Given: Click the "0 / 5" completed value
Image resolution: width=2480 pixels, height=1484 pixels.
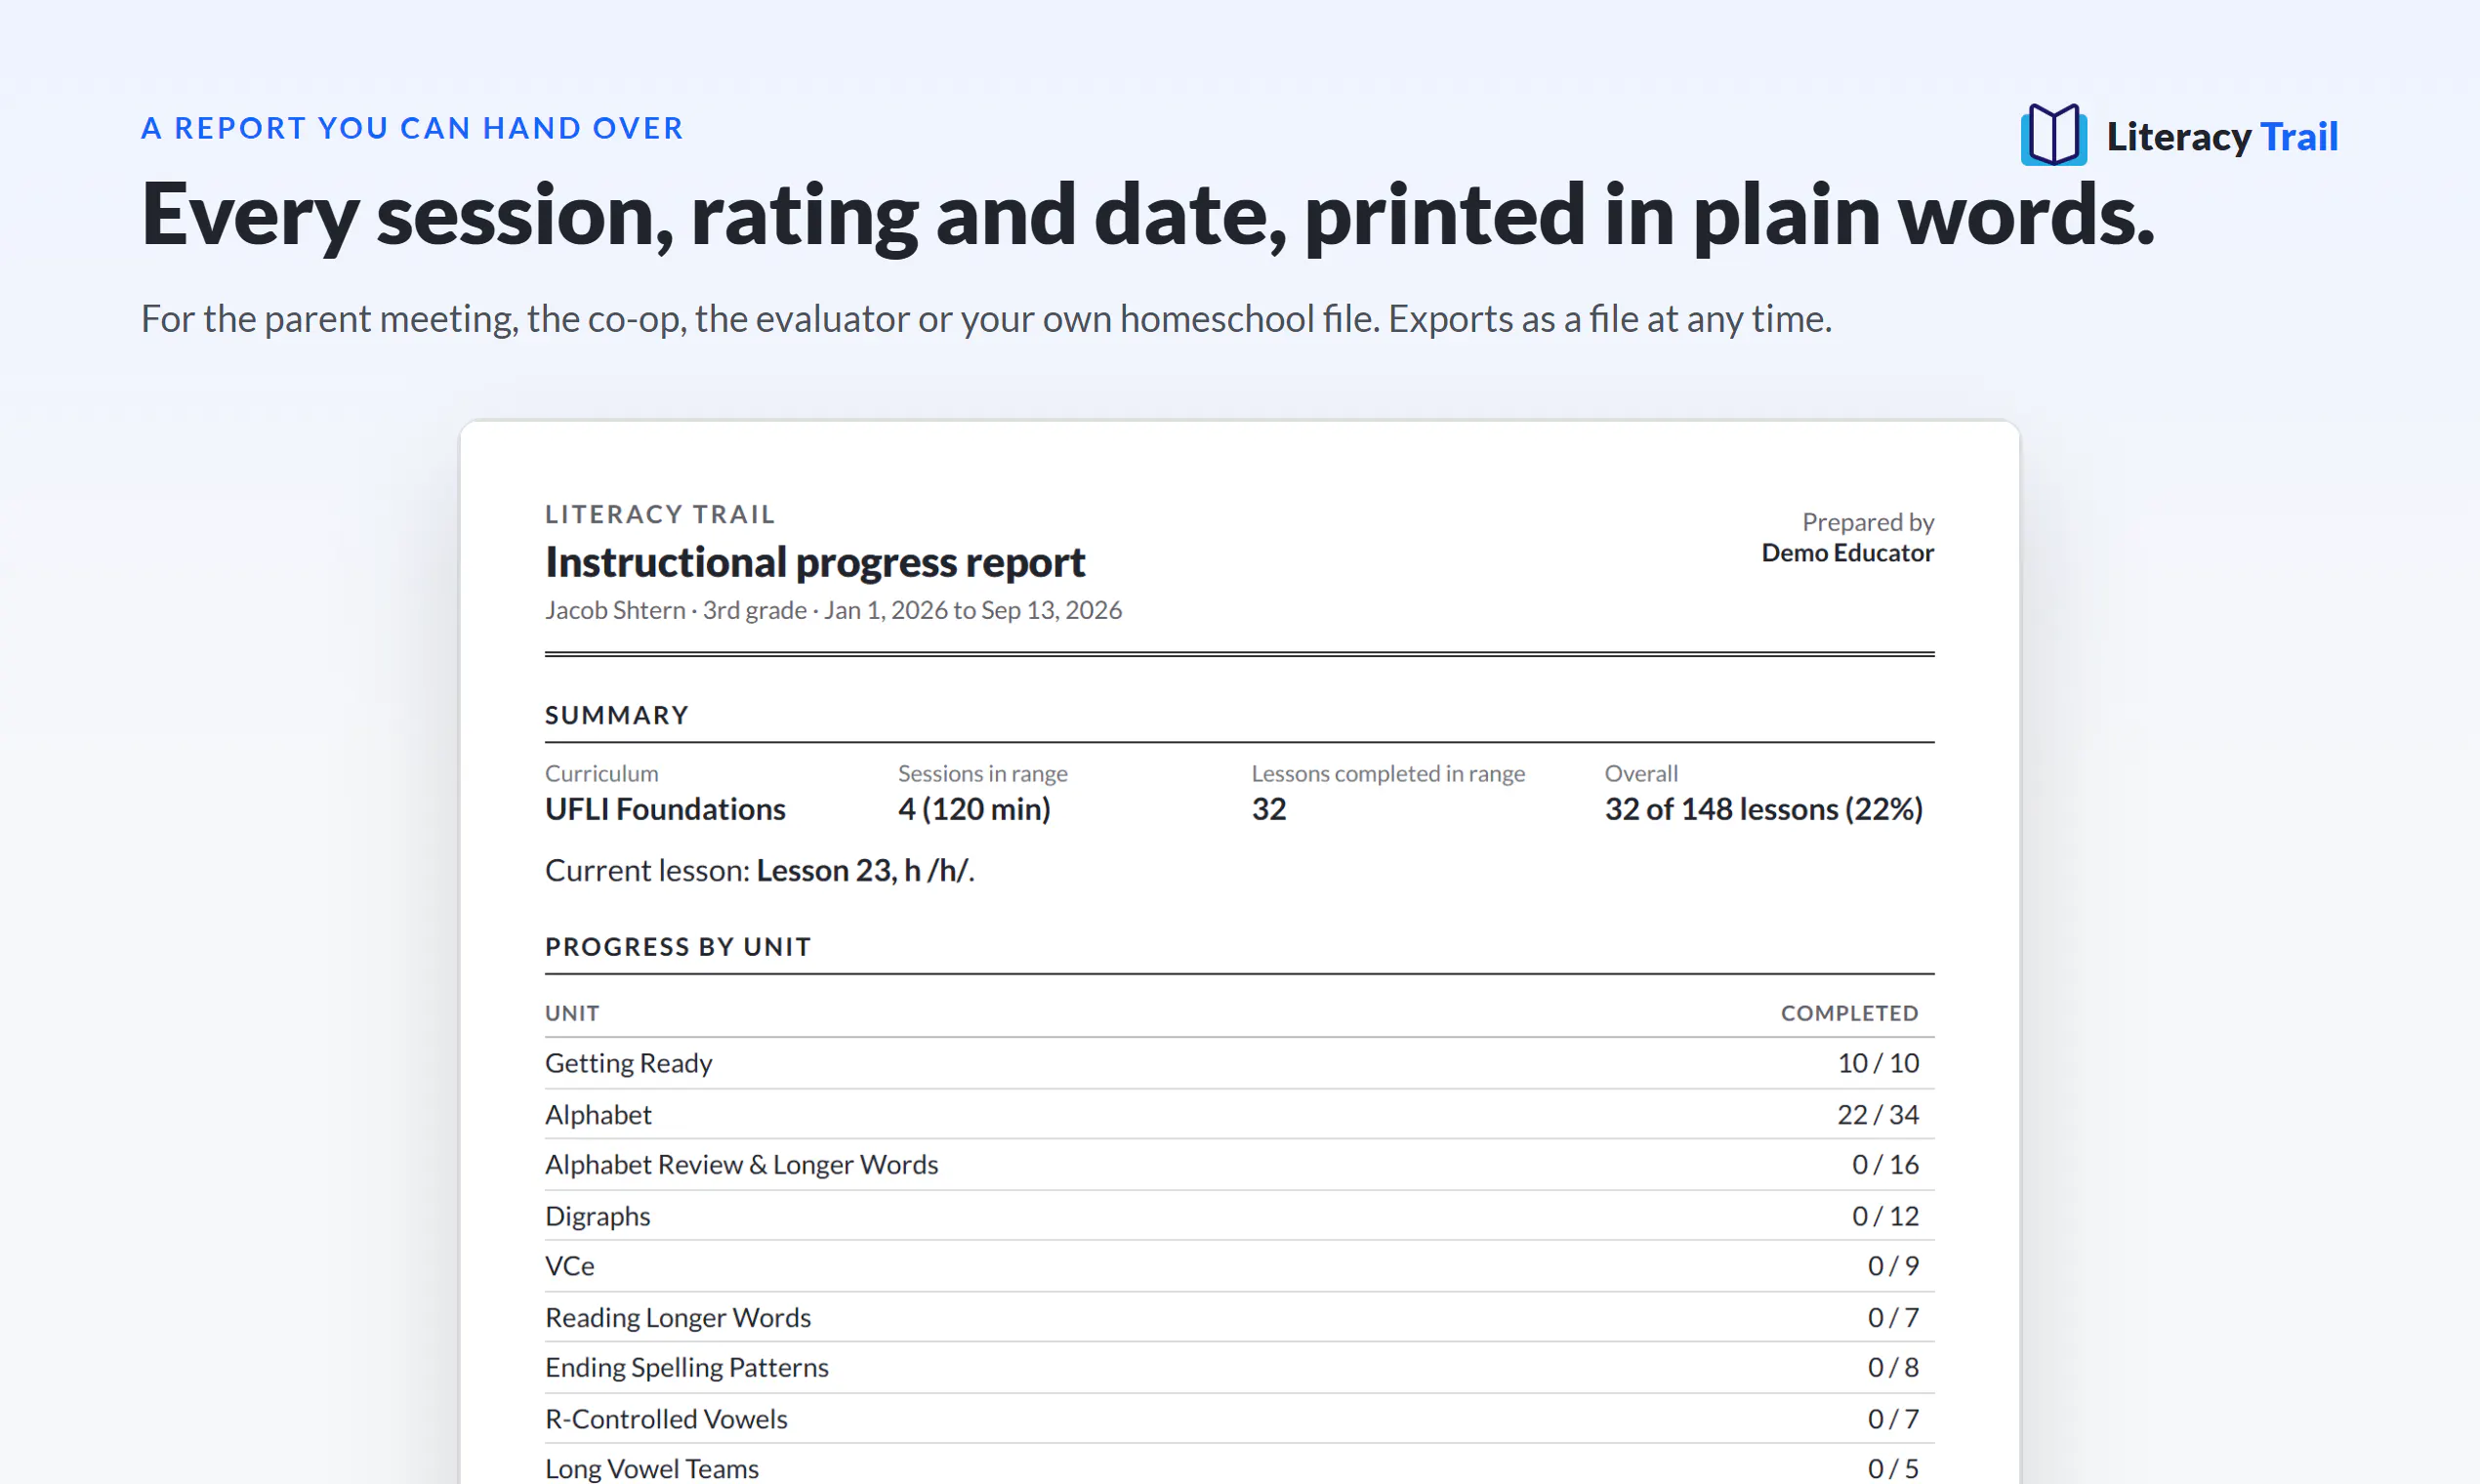Looking at the screenshot, I should 1893,1469.
